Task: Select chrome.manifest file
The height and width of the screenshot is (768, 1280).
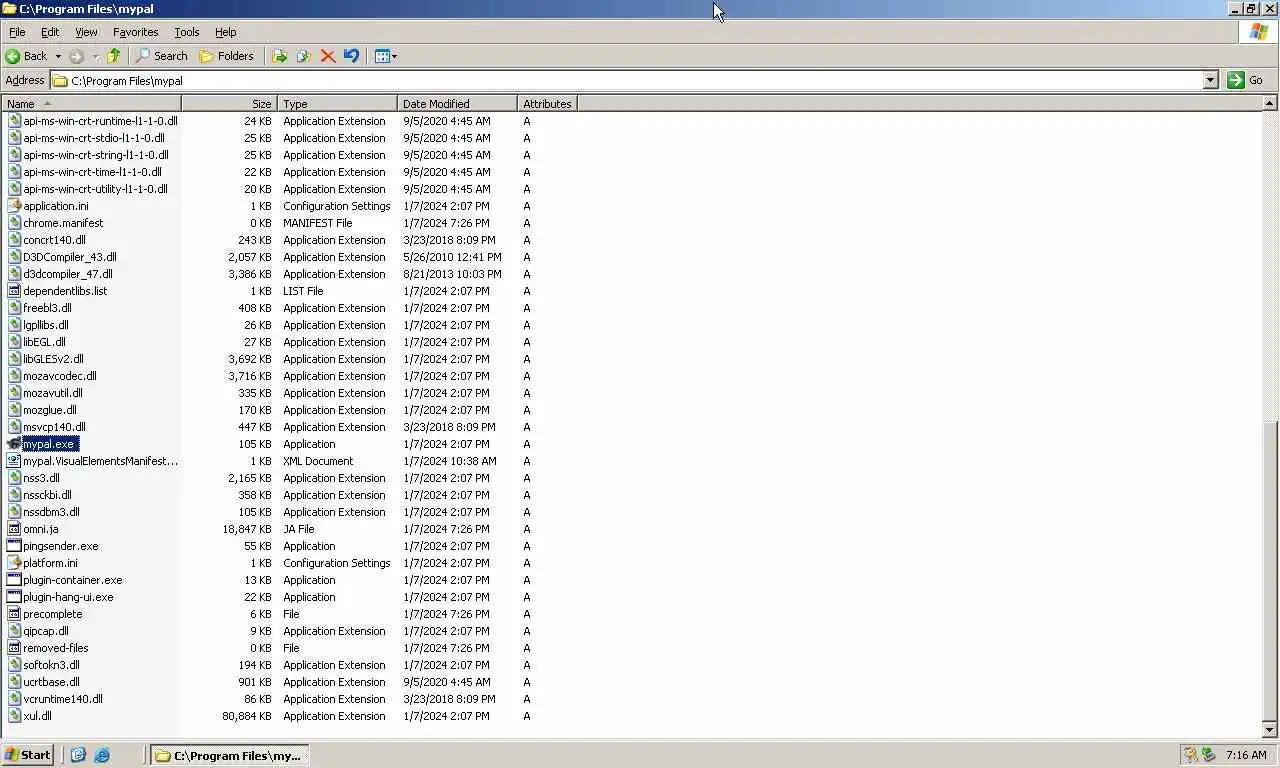Action: coord(63,223)
